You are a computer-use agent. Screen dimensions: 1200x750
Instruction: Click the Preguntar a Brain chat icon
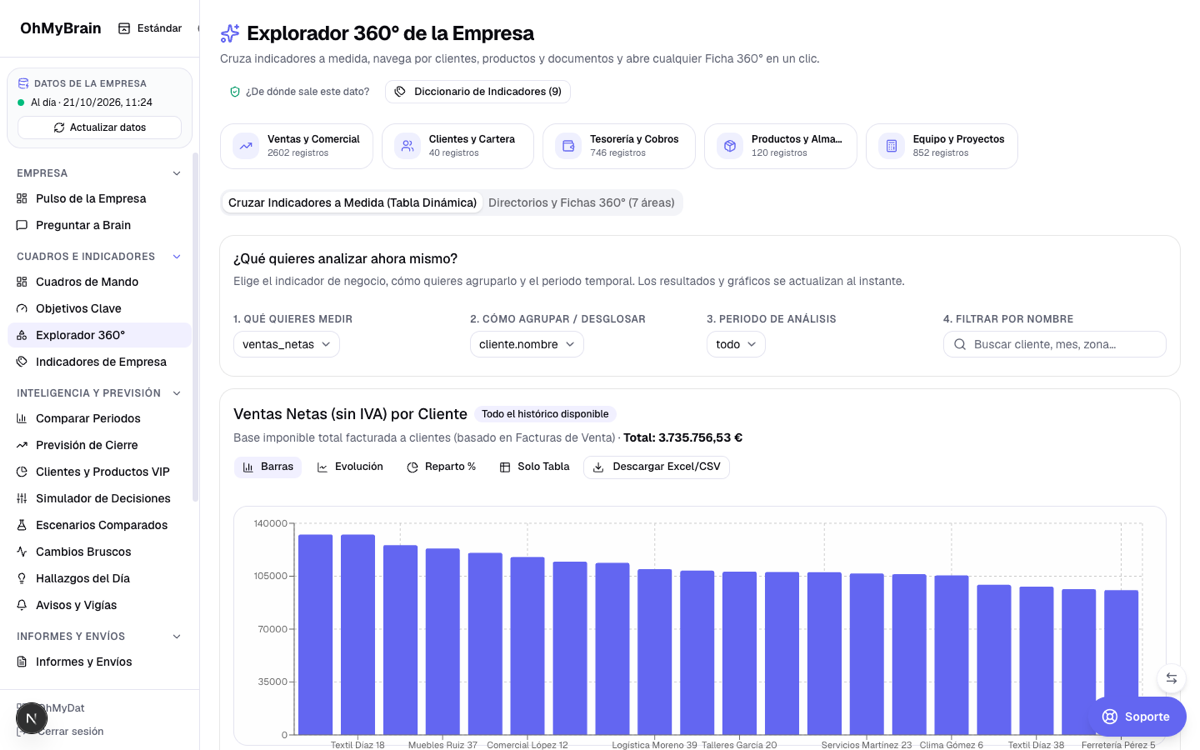[x=22, y=226]
